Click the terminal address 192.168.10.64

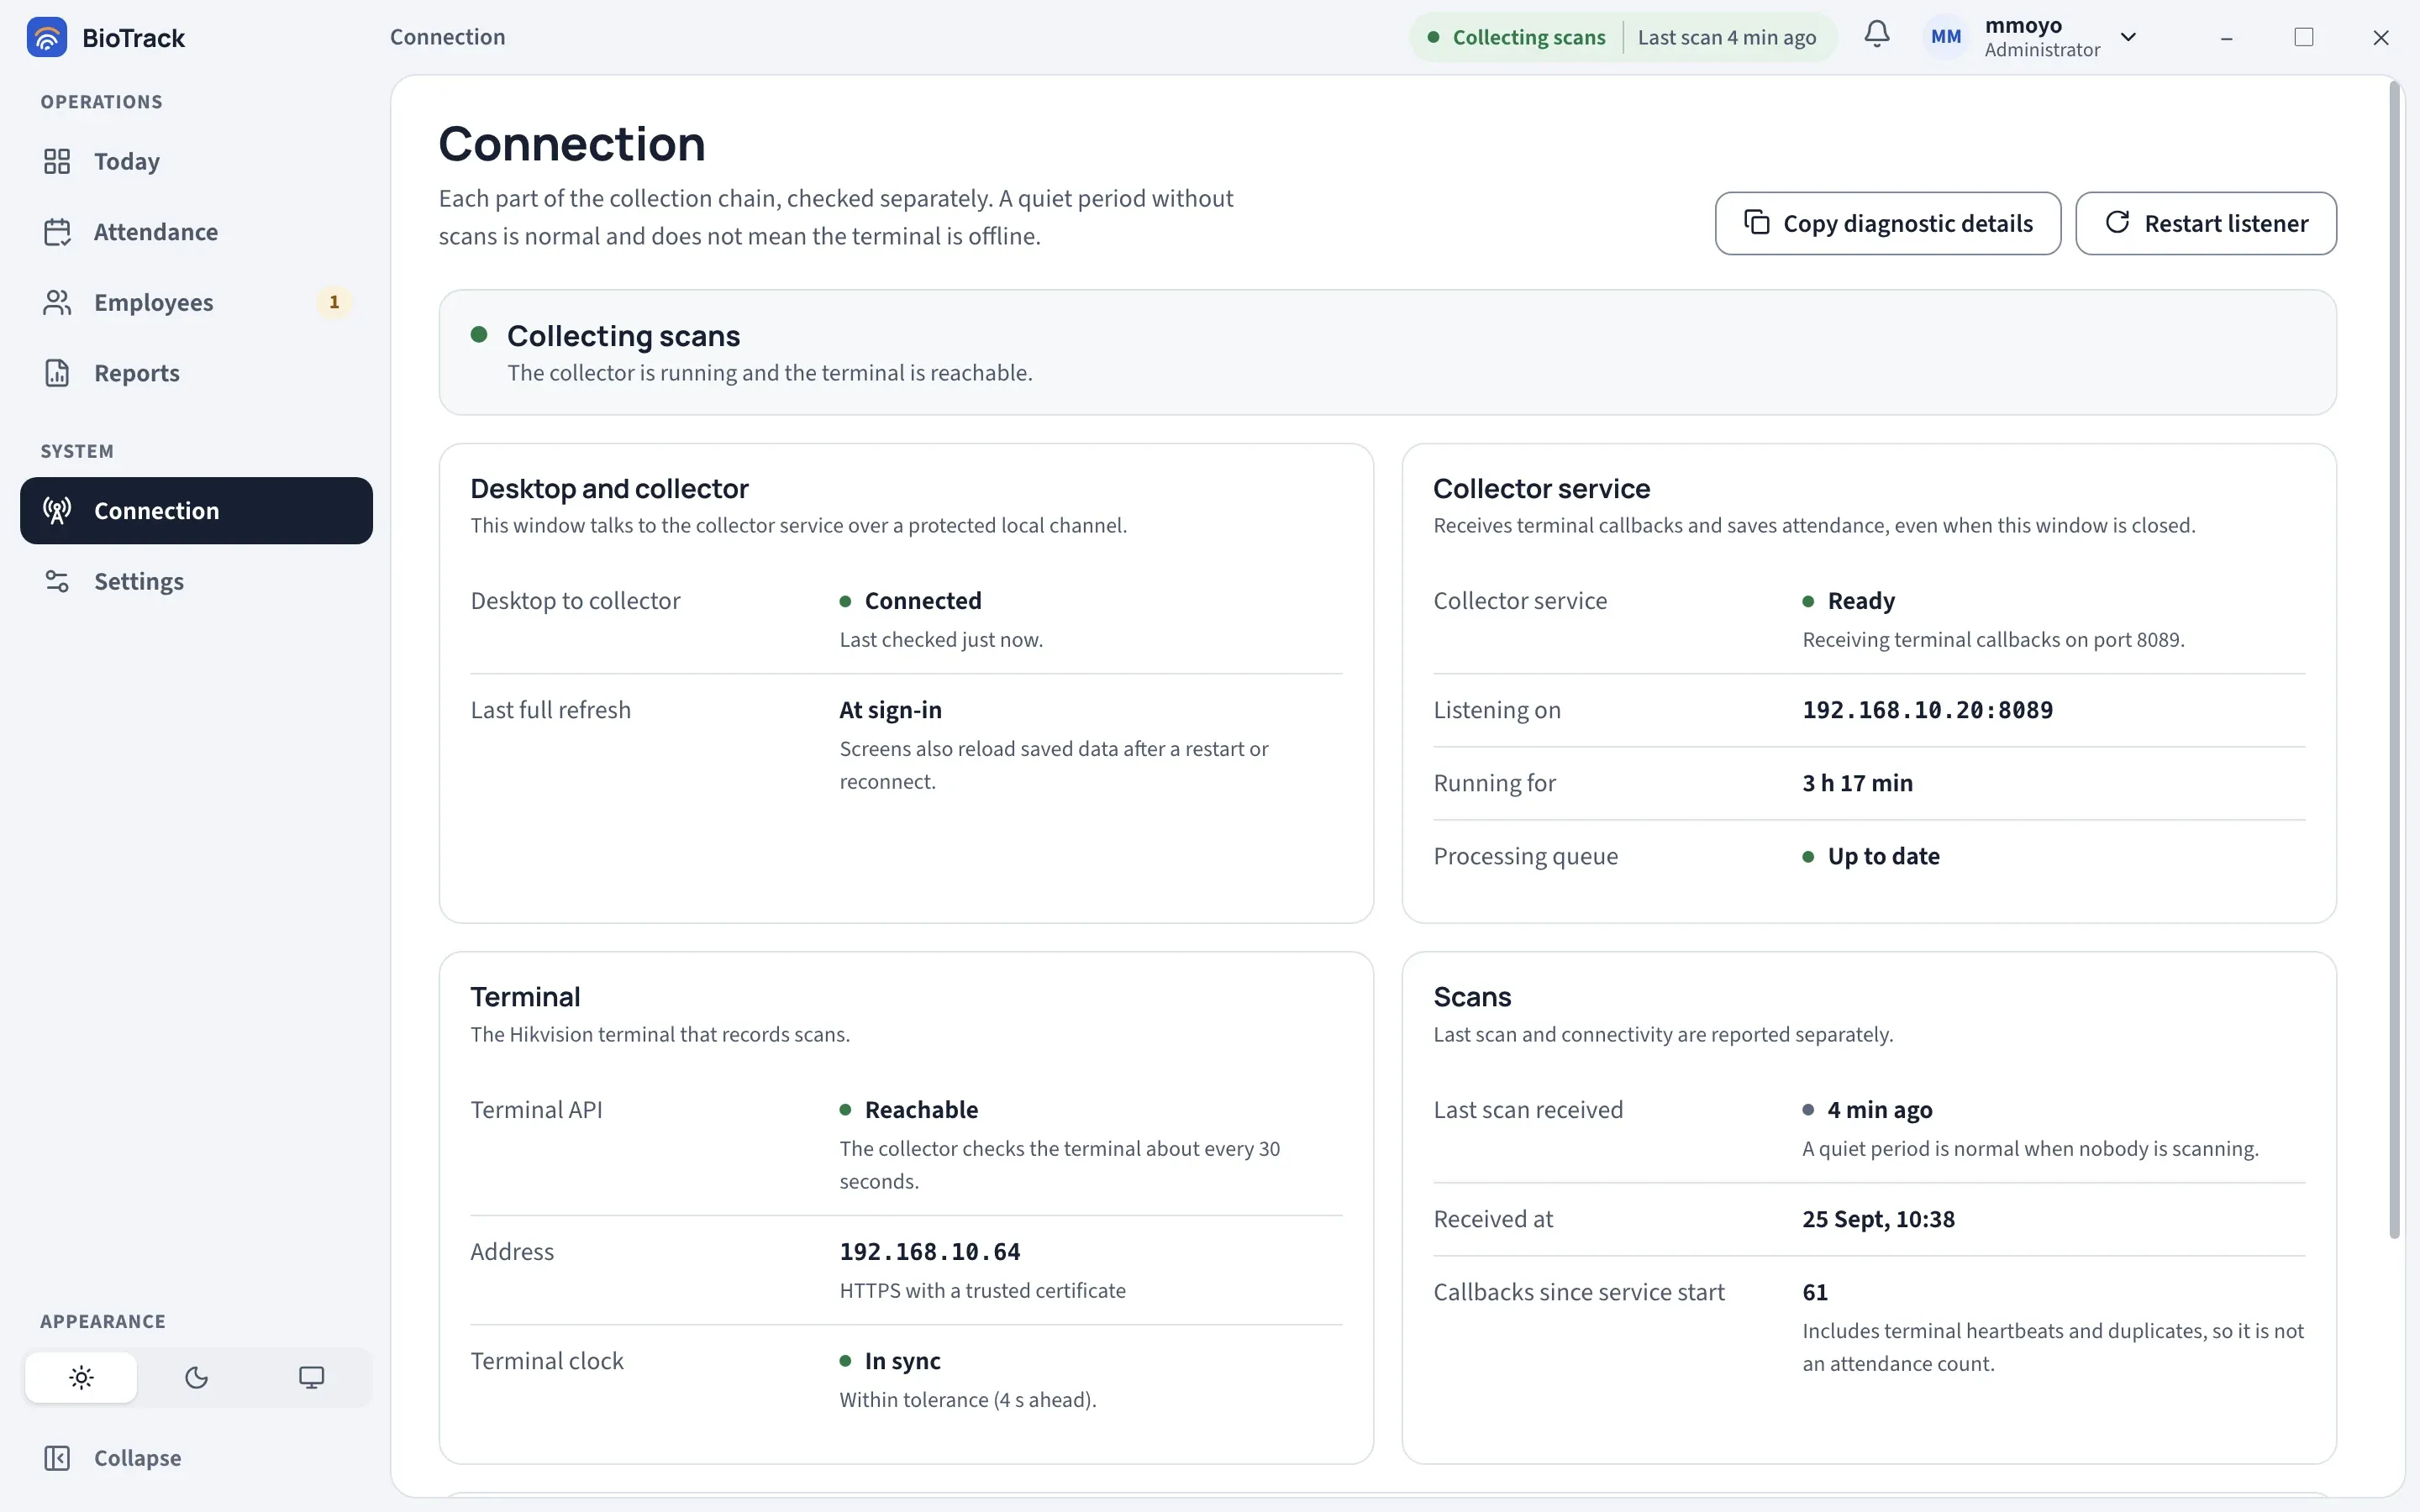pos(929,1252)
